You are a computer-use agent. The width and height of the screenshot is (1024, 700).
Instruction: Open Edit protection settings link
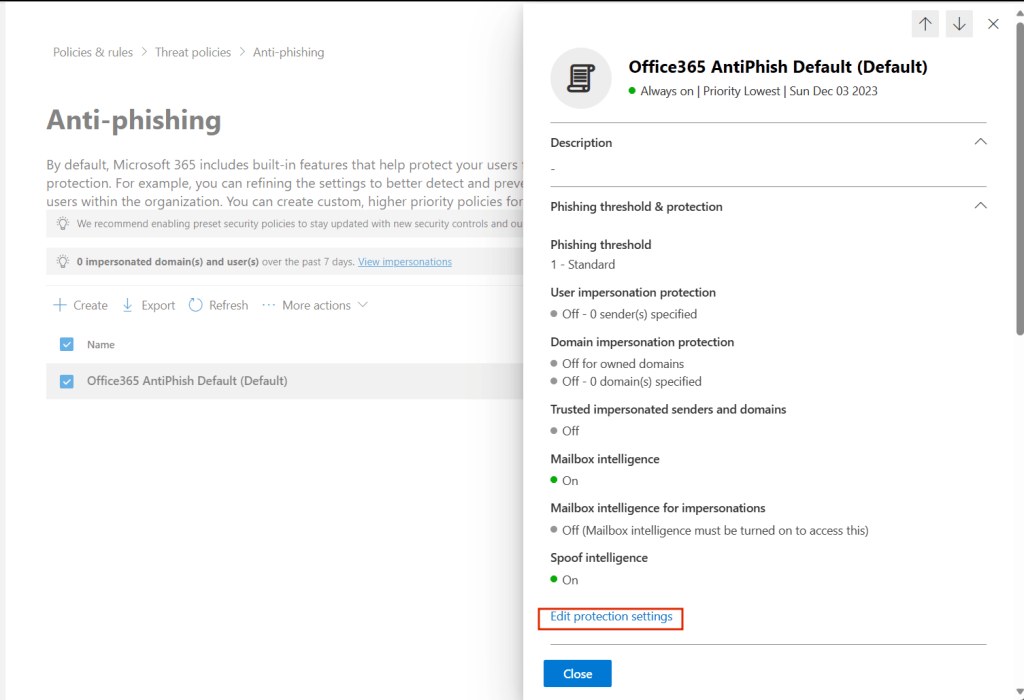pos(611,617)
